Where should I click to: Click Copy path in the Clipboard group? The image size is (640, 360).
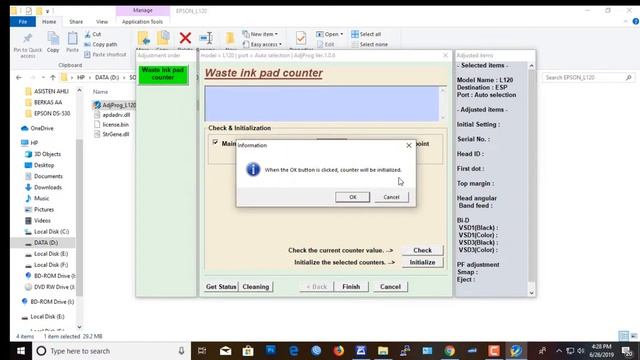click(101, 44)
